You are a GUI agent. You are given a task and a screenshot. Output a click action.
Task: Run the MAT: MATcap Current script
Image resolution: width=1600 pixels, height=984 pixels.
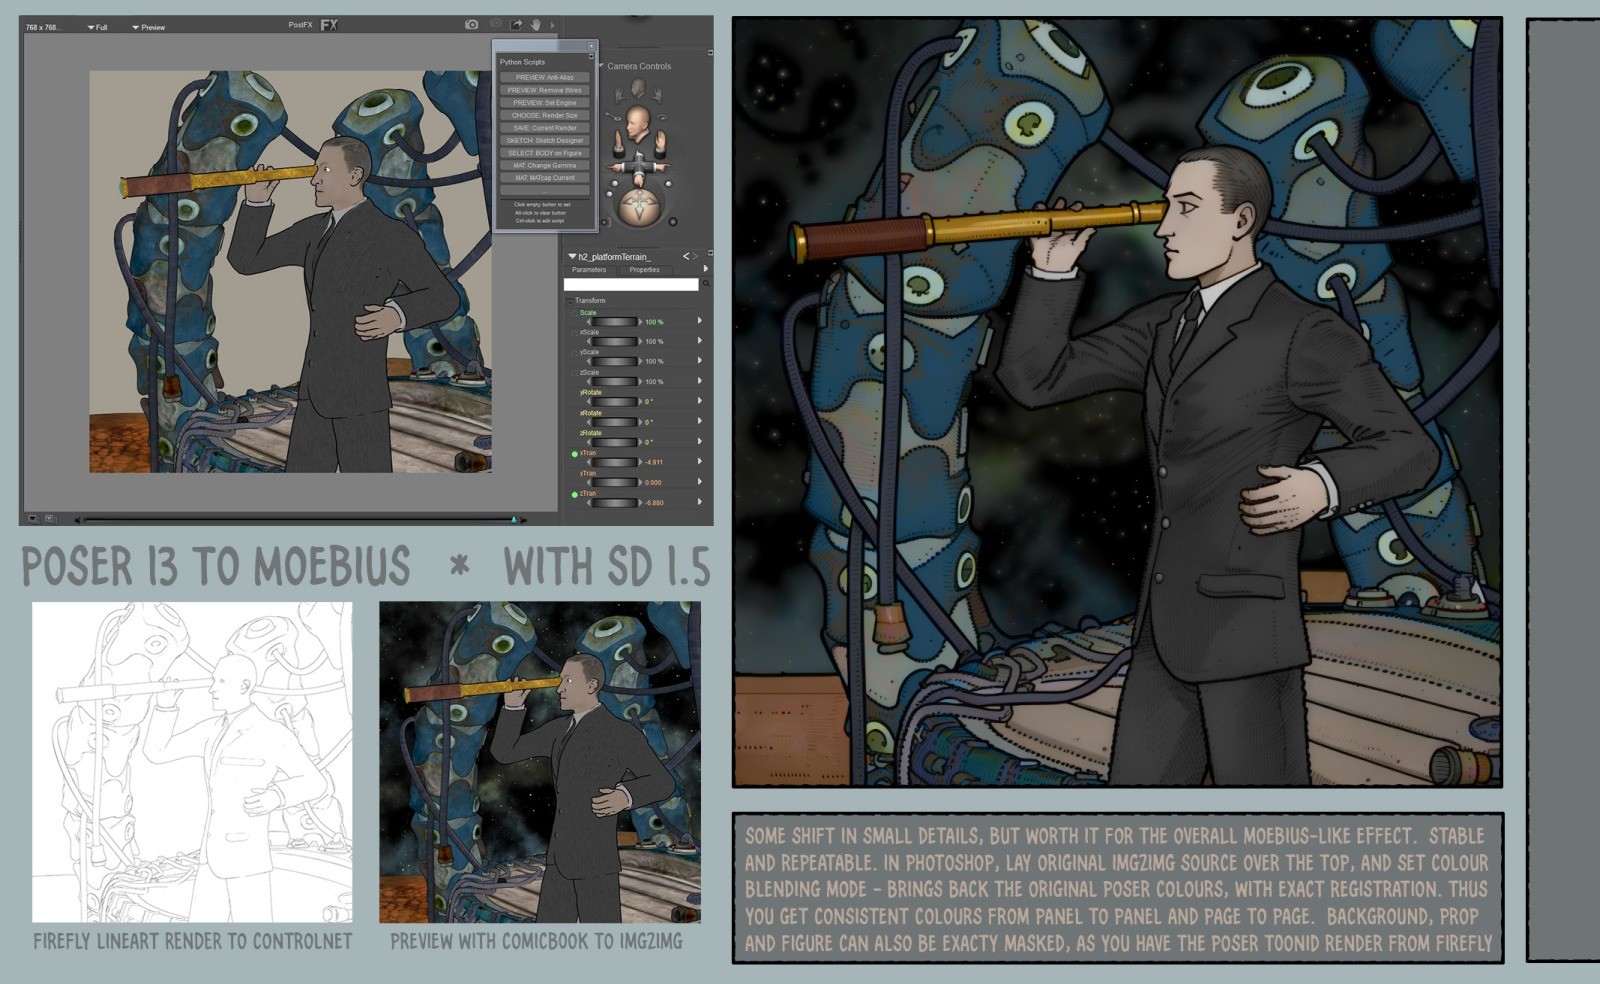[x=545, y=178]
